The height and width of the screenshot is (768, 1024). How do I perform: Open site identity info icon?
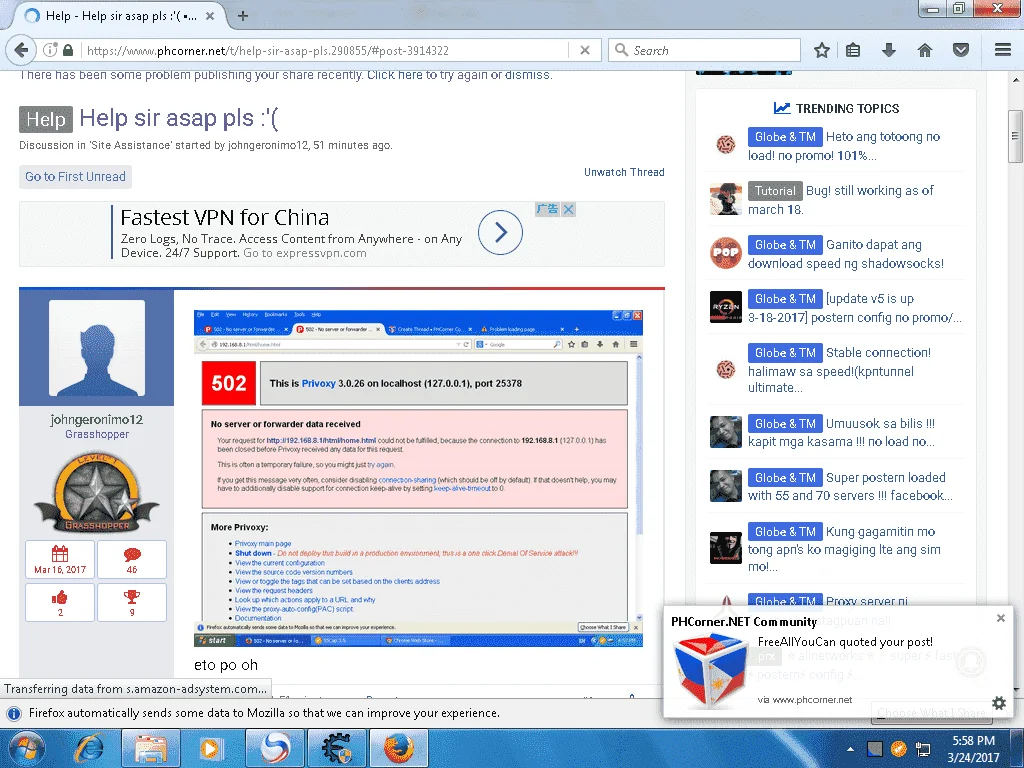(50, 50)
